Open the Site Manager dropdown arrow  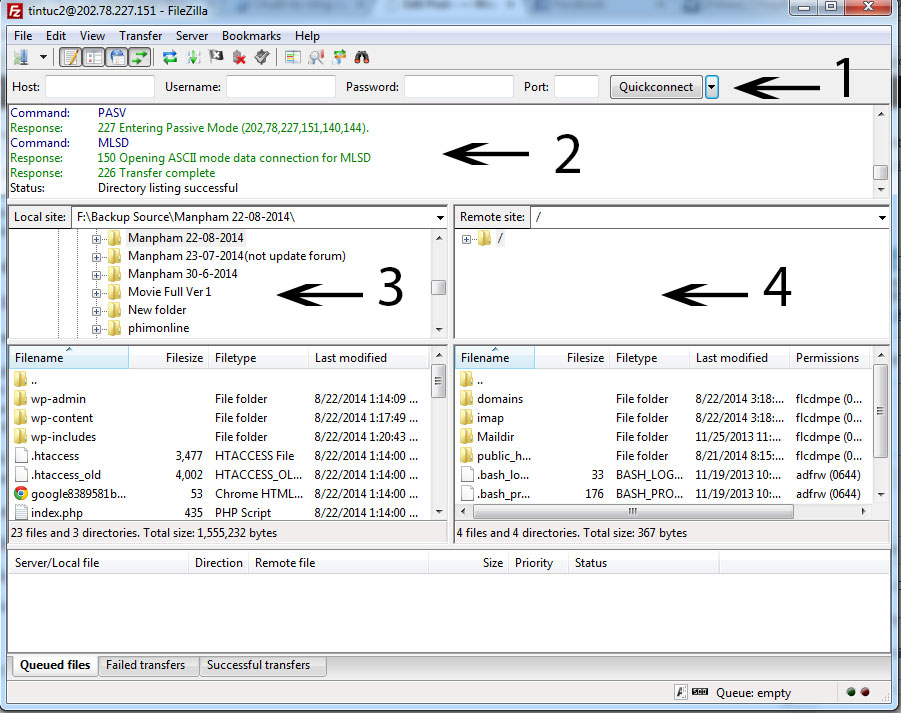[x=43, y=57]
